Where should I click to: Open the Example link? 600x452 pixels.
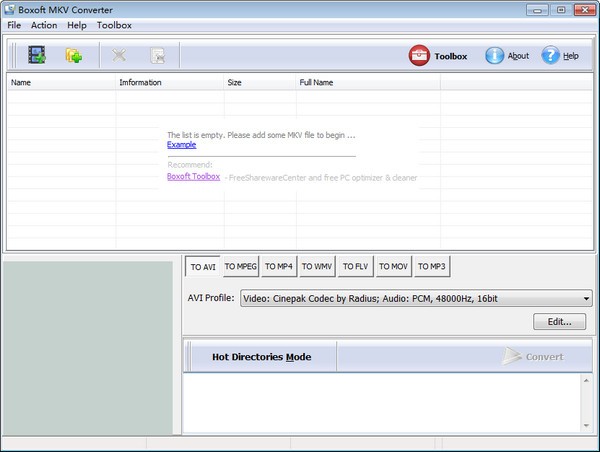coord(181,145)
